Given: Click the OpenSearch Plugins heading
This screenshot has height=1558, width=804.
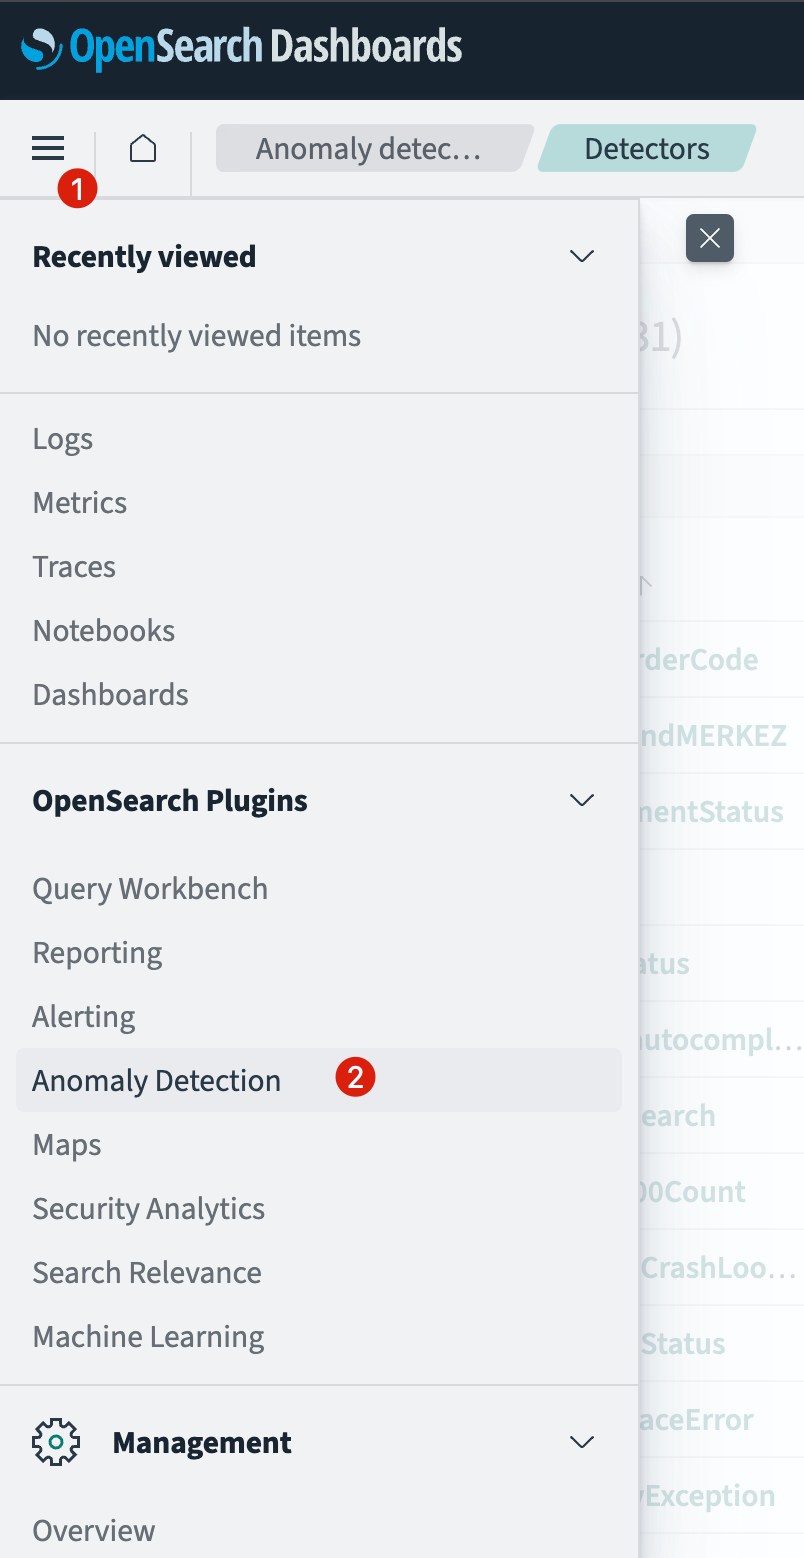Looking at the screenshot, I should coord(170,800).
